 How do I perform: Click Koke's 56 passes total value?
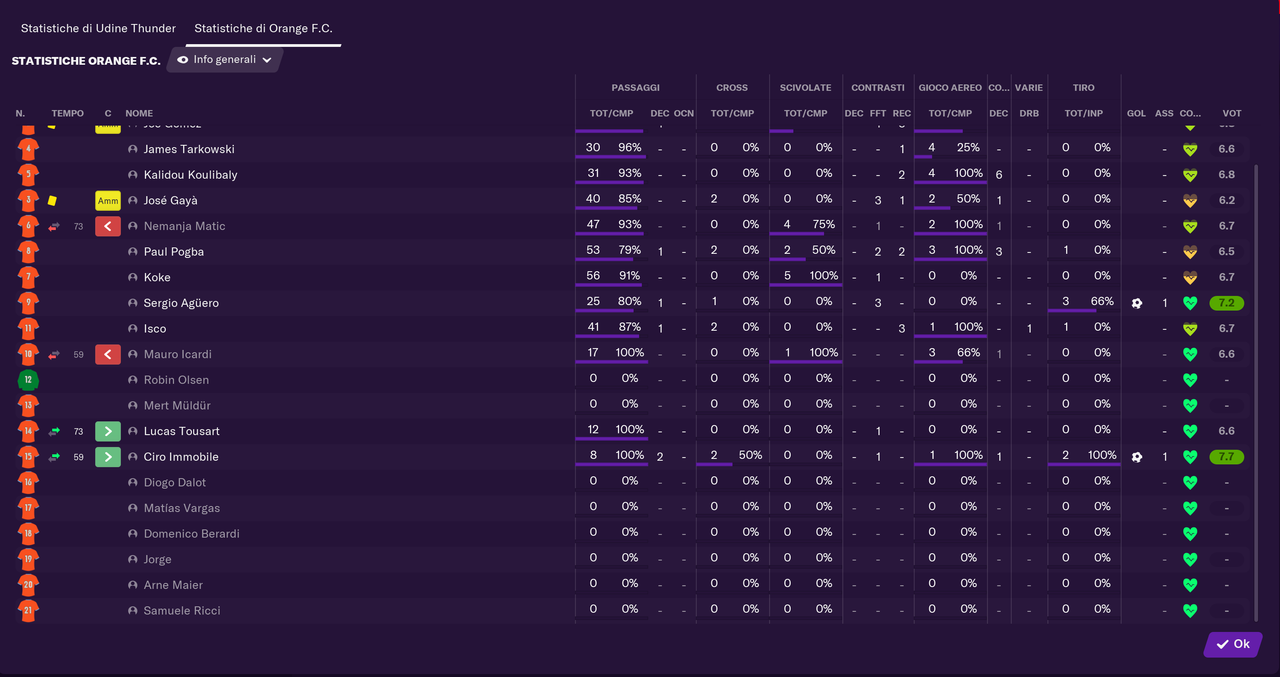(x=593, y=276)
